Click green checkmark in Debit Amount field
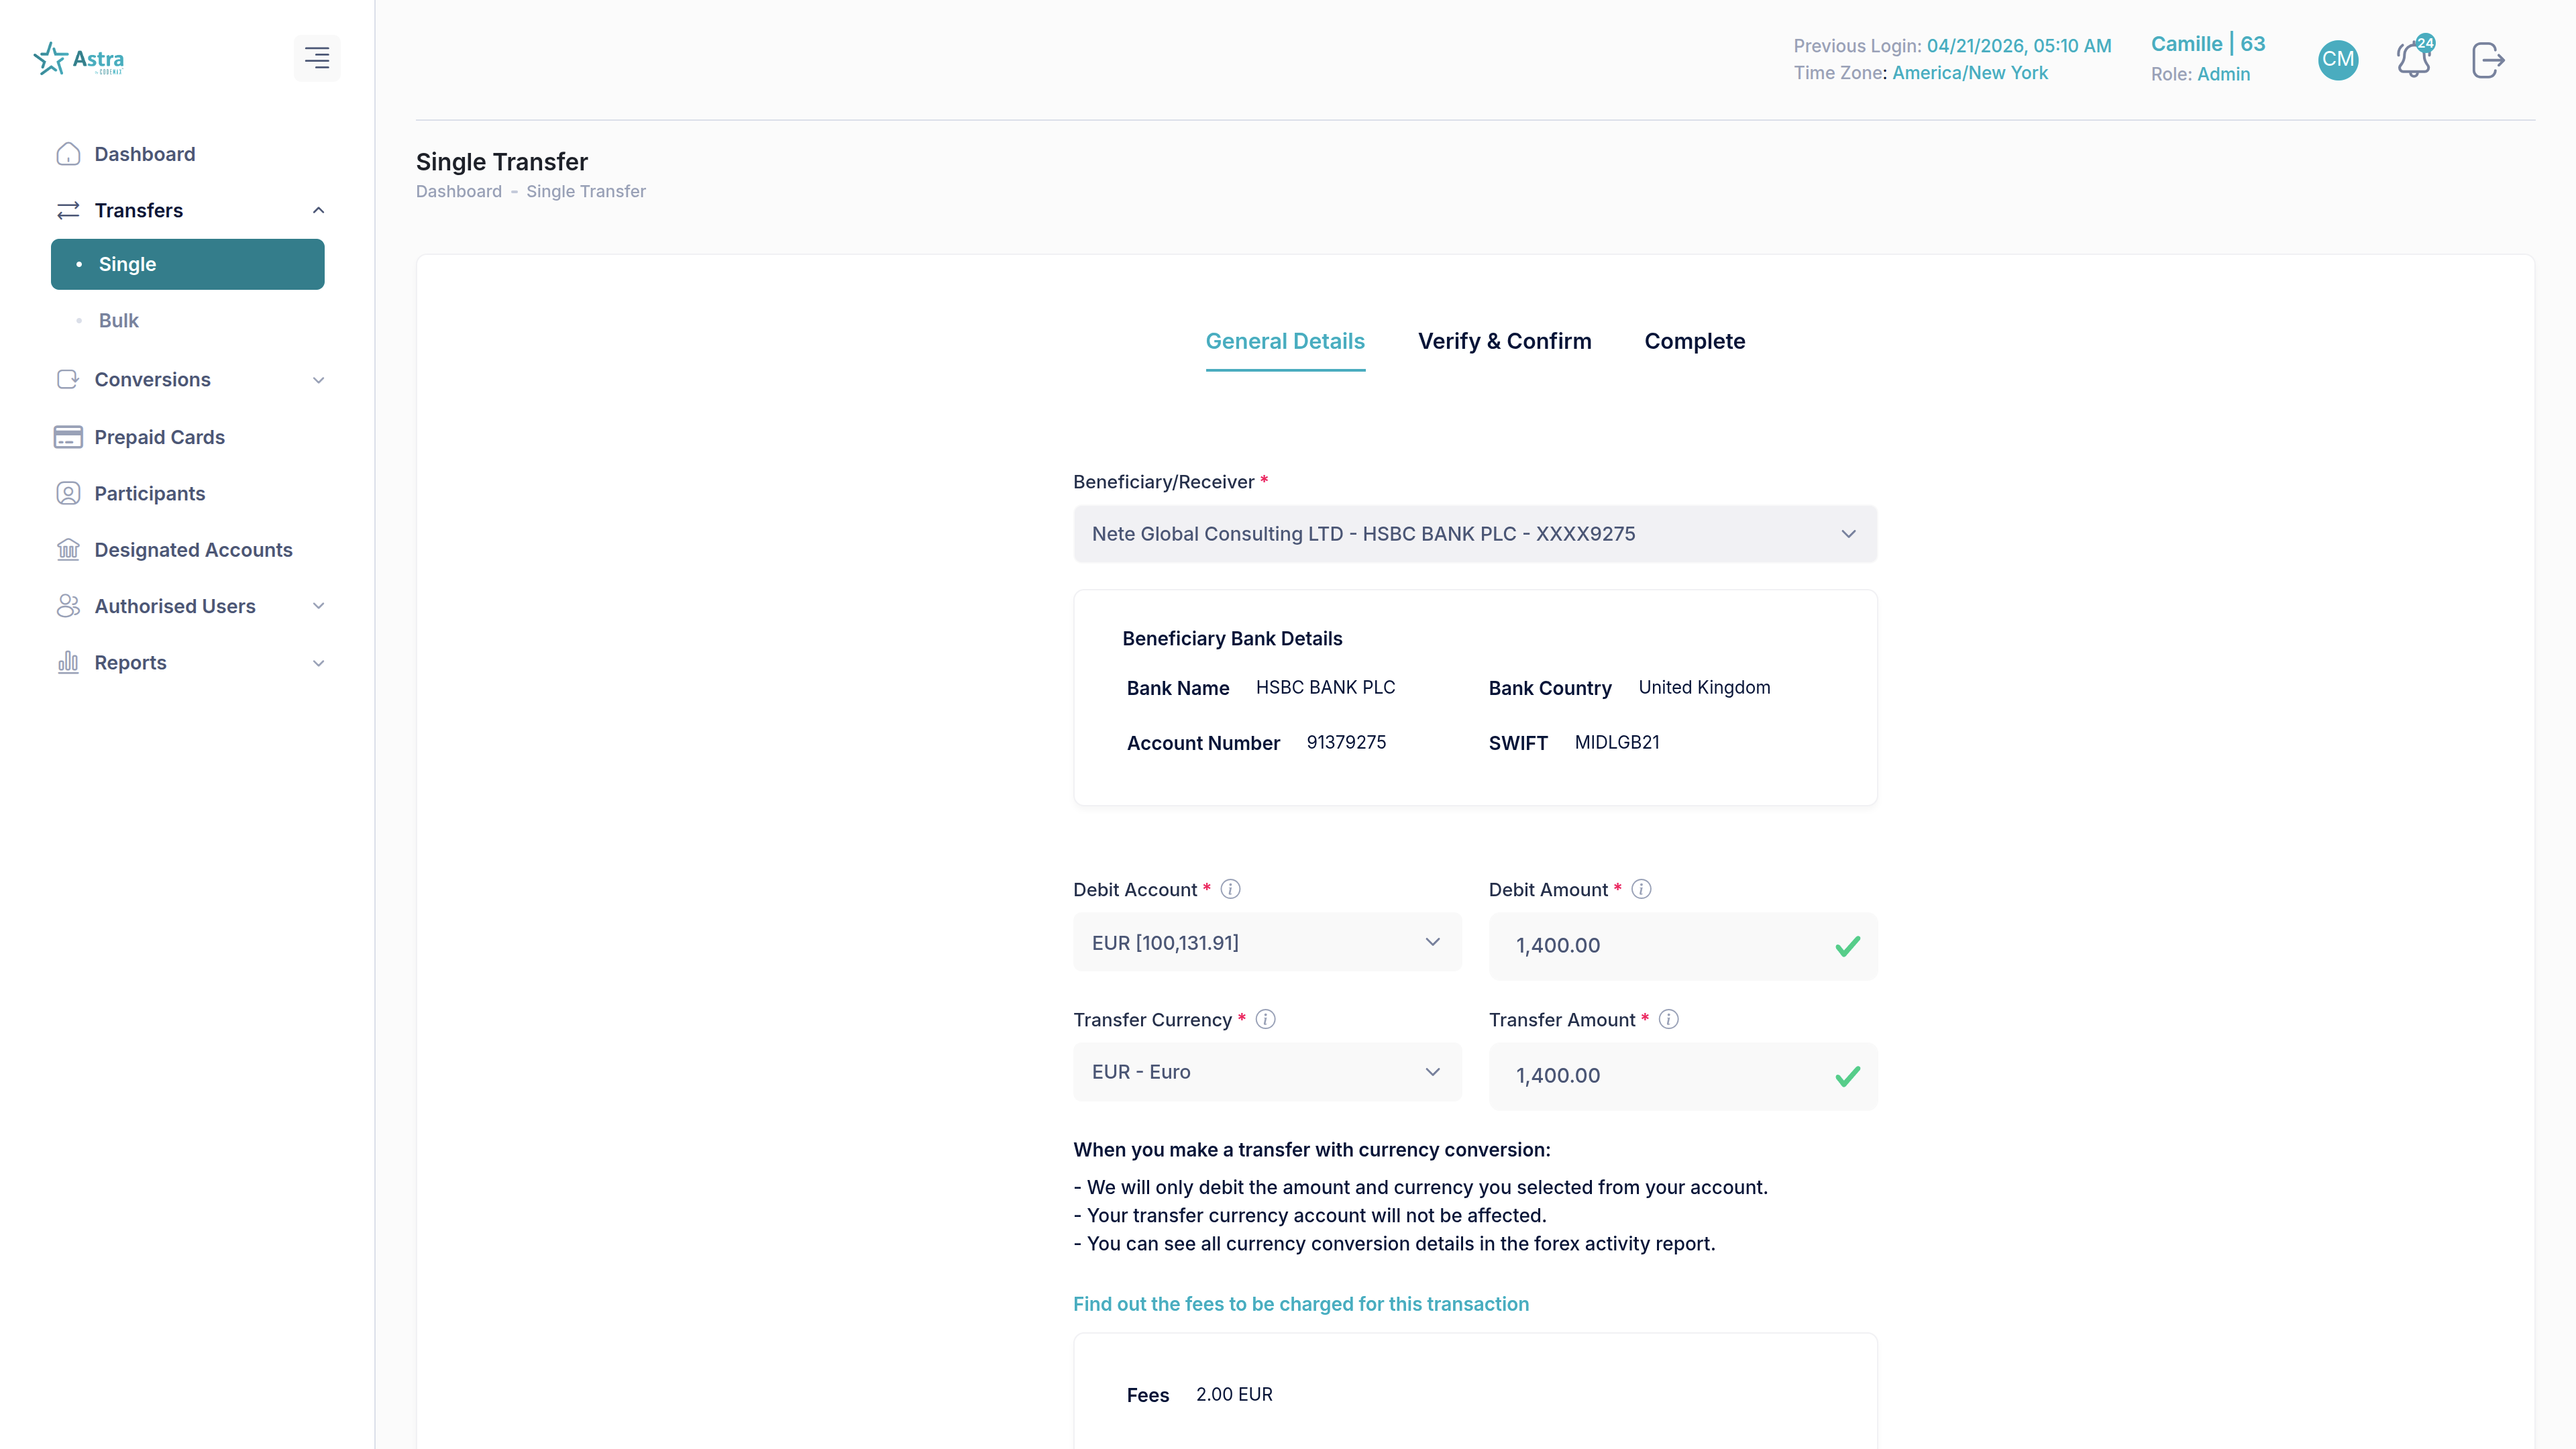 (x=1848, y=946)
